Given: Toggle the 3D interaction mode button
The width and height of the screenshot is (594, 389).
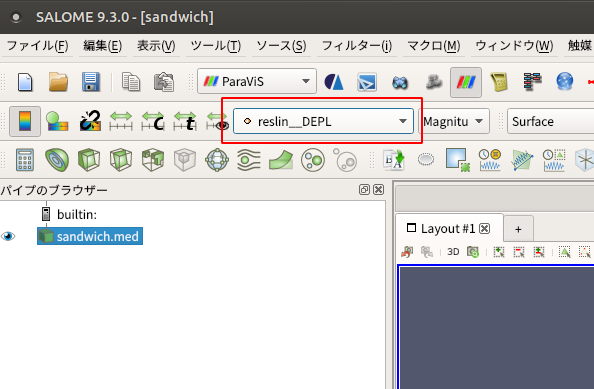Looking at the screenshot, I should tap(453, 252).
